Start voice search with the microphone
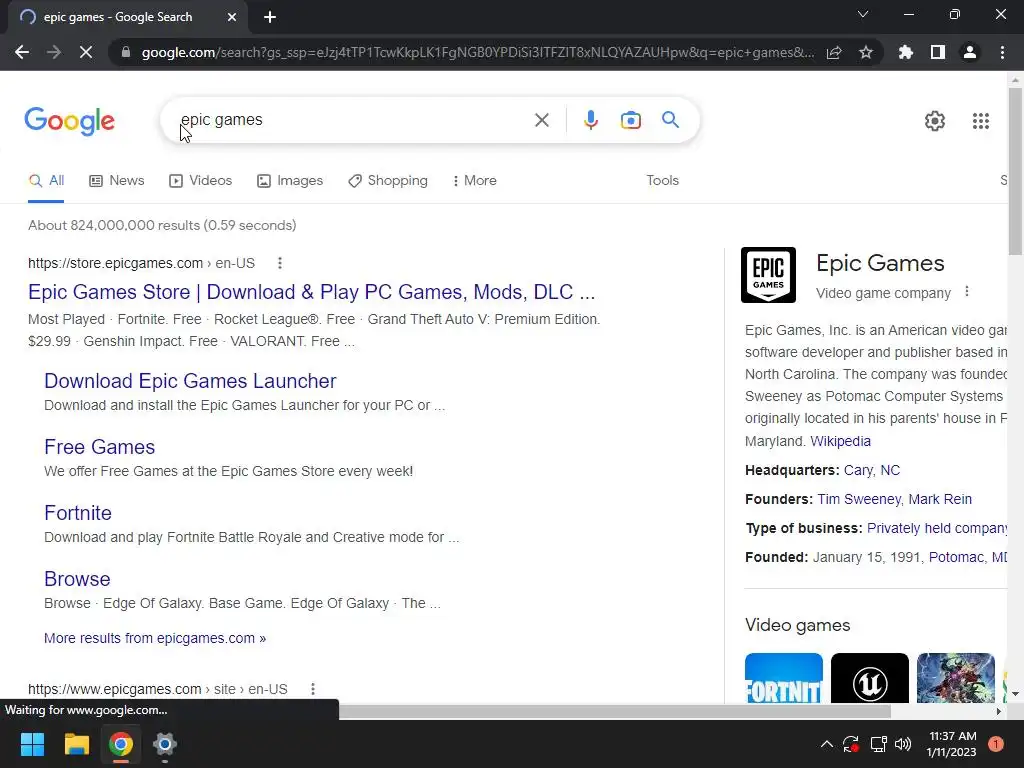The height and width of the screenshot is (768, 1024). tap(590, 120)
